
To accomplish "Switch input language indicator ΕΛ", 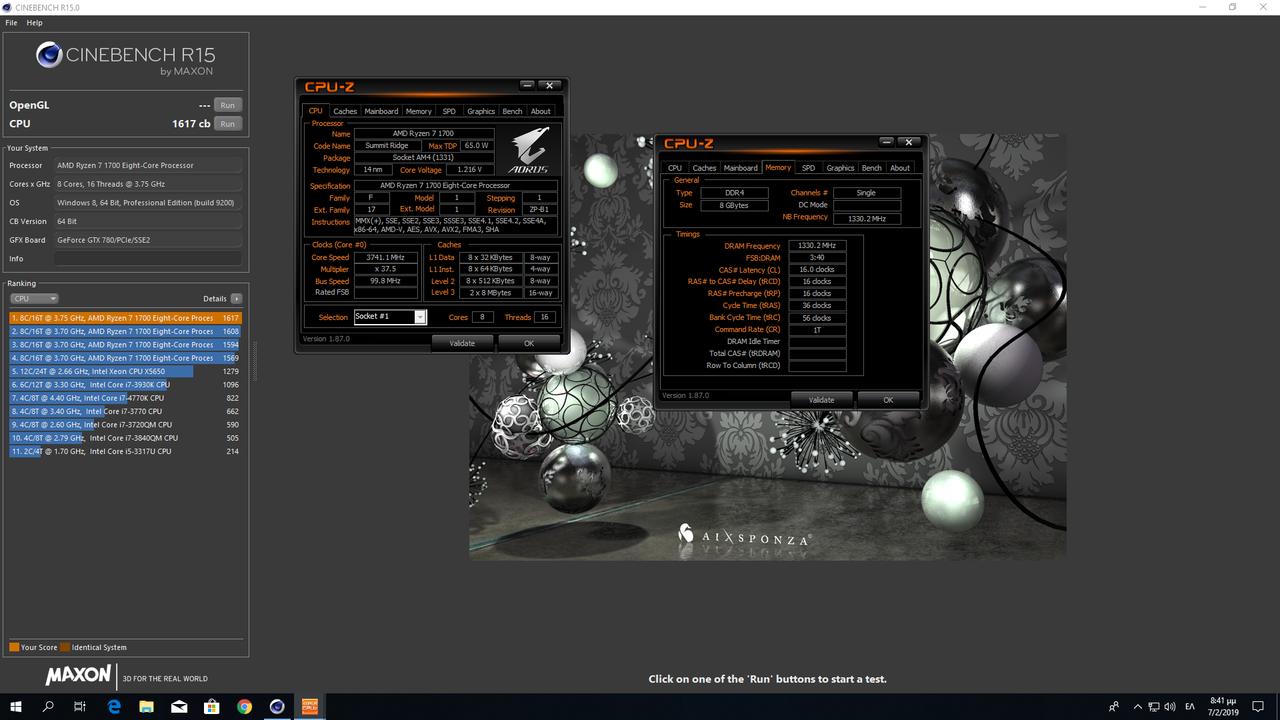I will click(1190, 706).
